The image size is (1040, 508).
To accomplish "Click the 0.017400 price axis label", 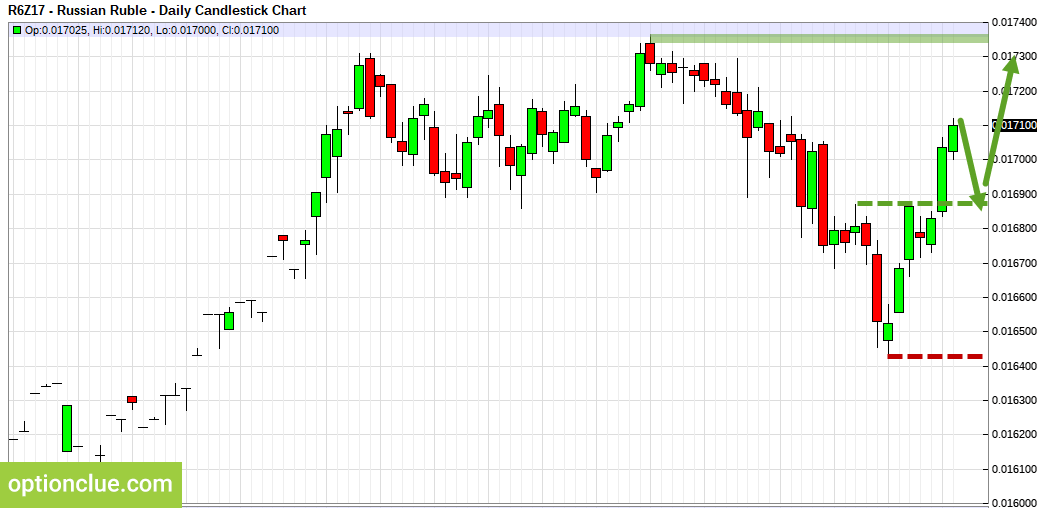I will 1014,23.
